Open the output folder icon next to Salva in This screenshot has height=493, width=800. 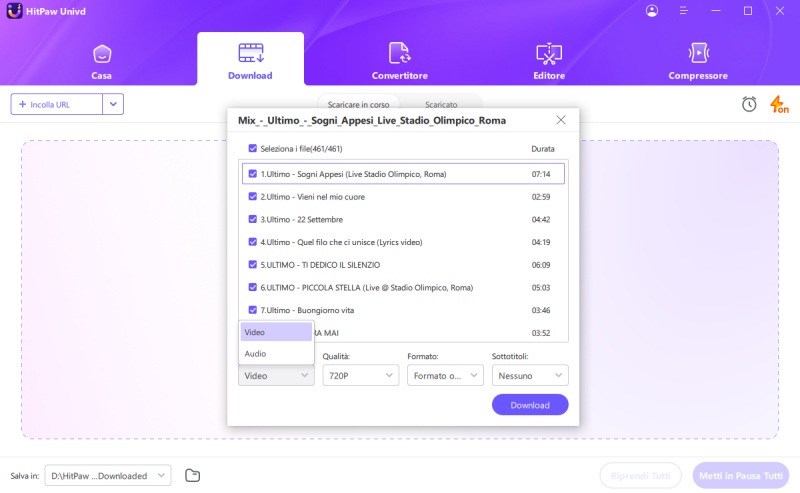192,475
